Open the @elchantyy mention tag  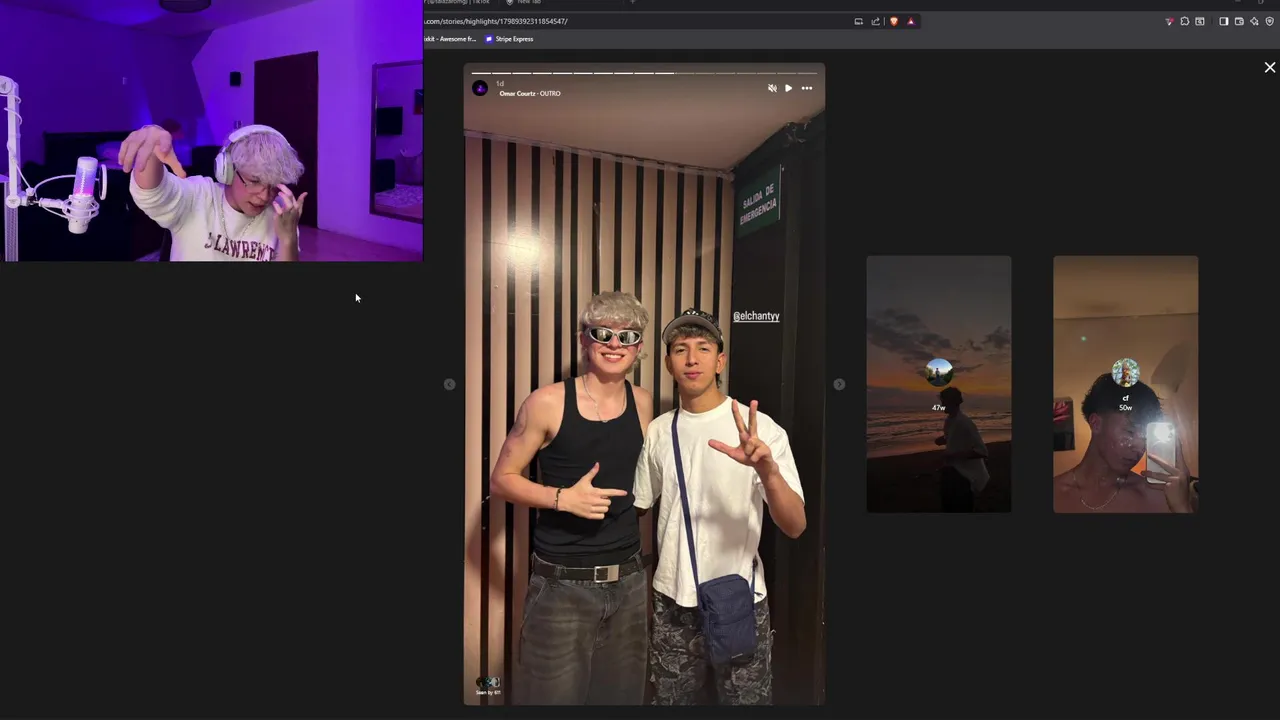756,316
